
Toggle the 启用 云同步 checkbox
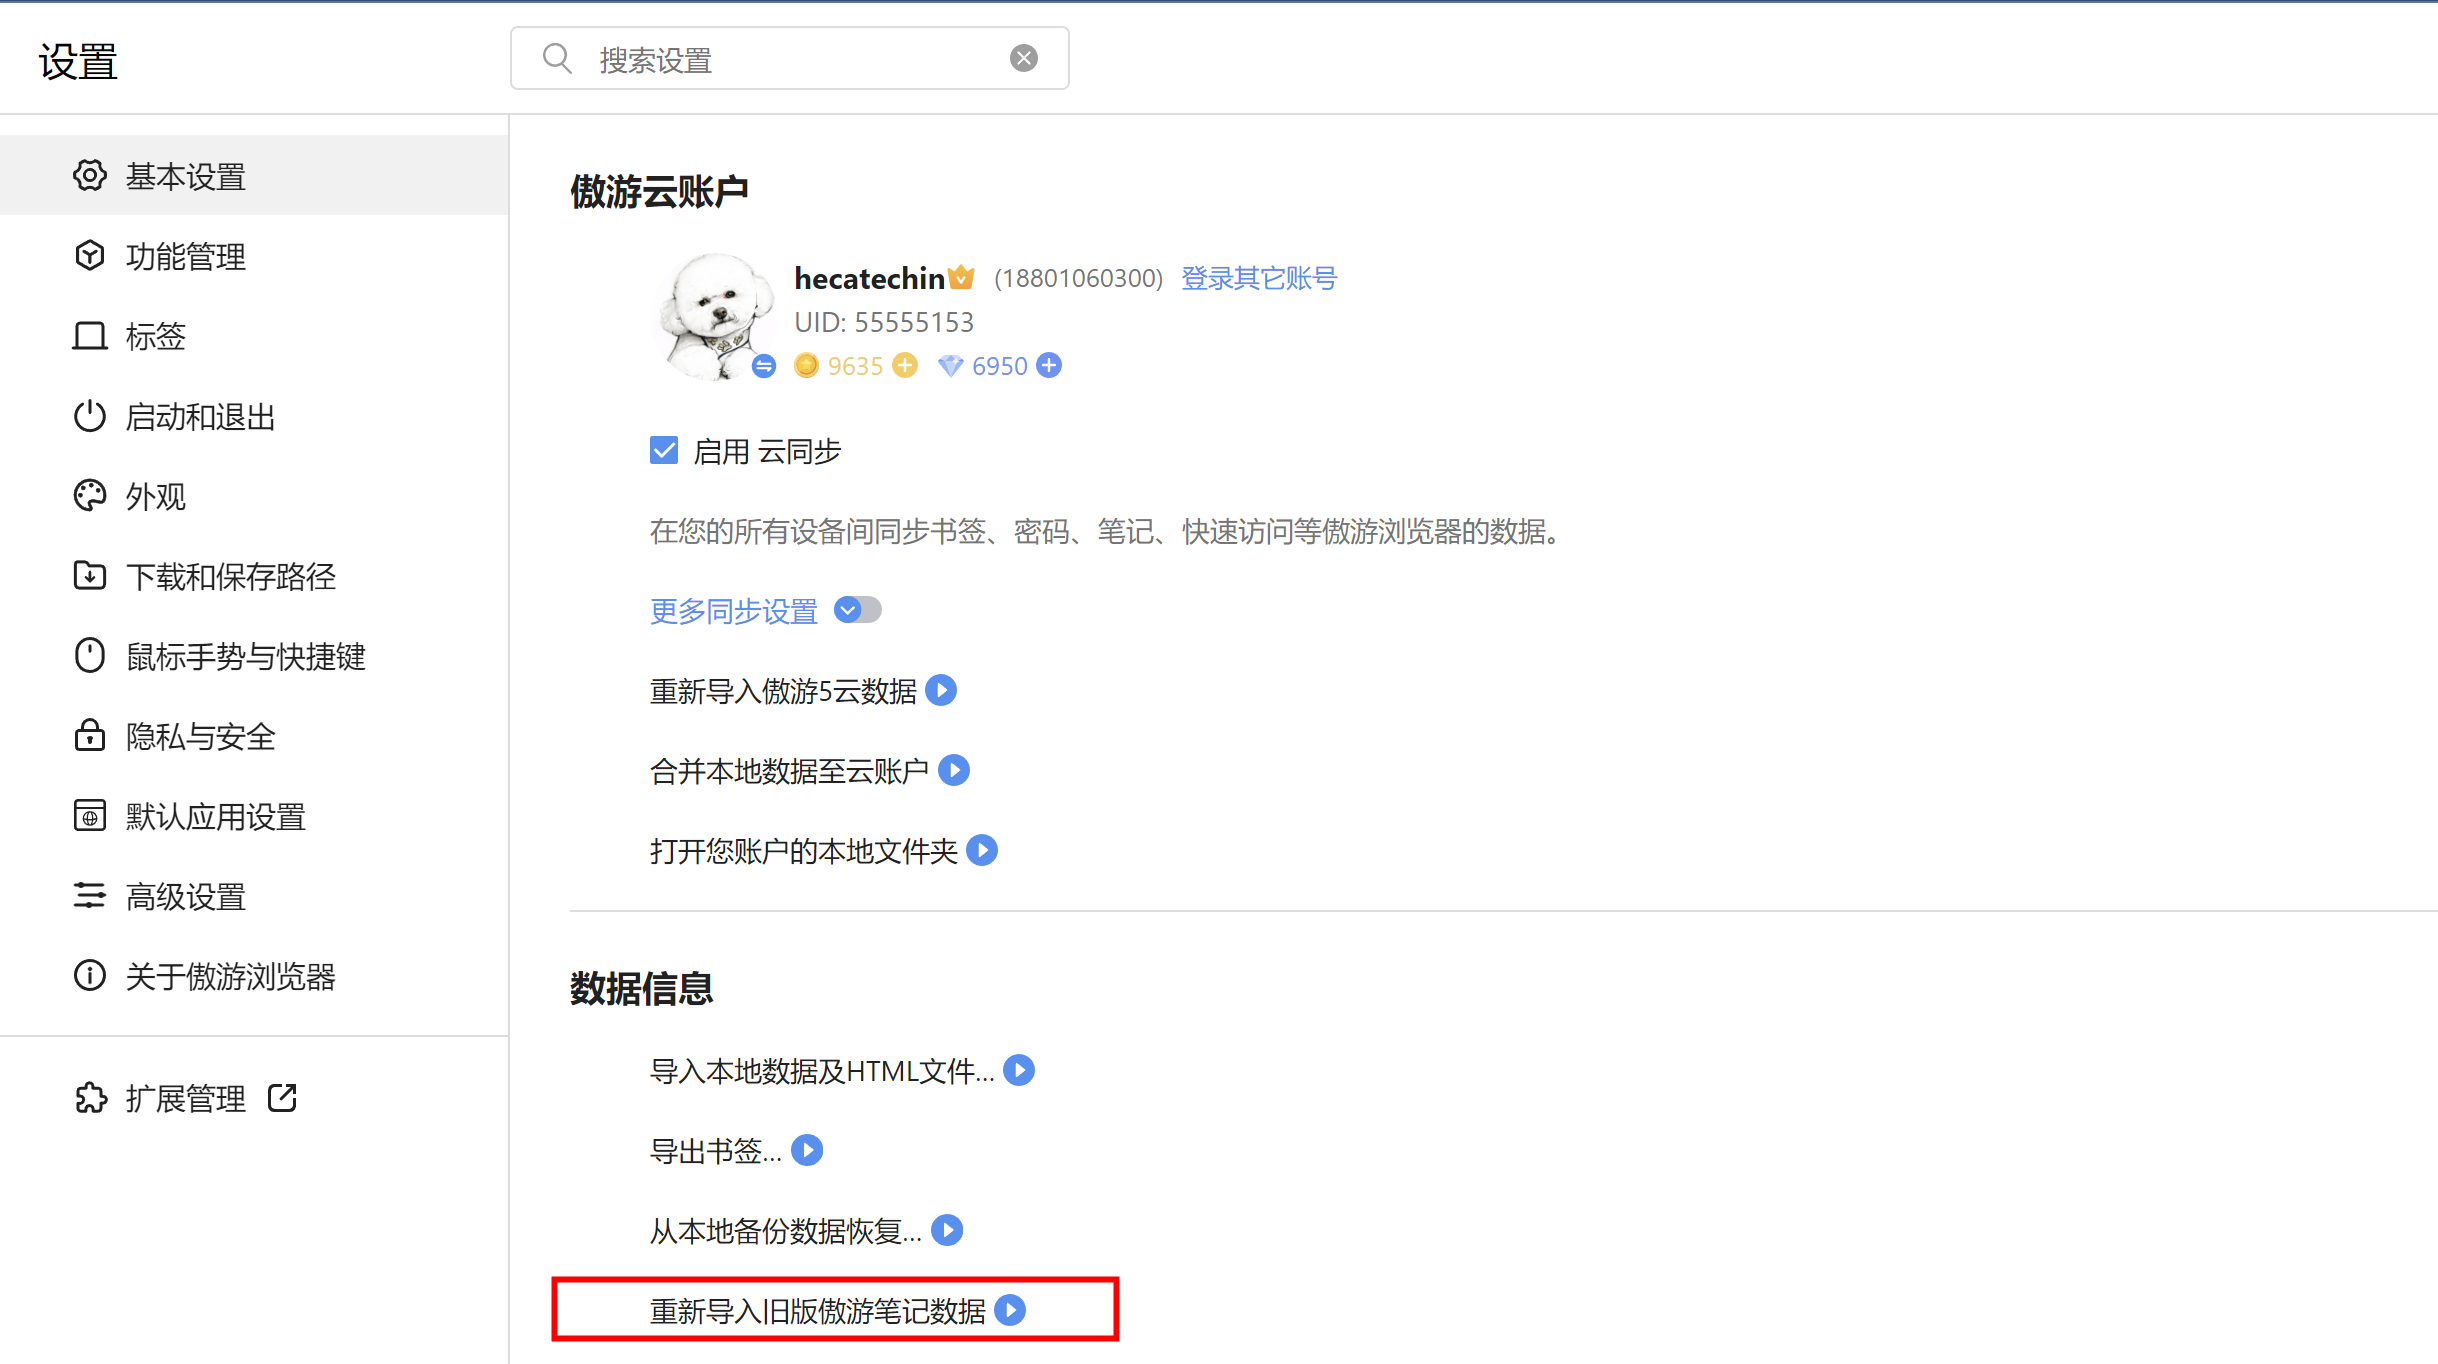point(664,451)
